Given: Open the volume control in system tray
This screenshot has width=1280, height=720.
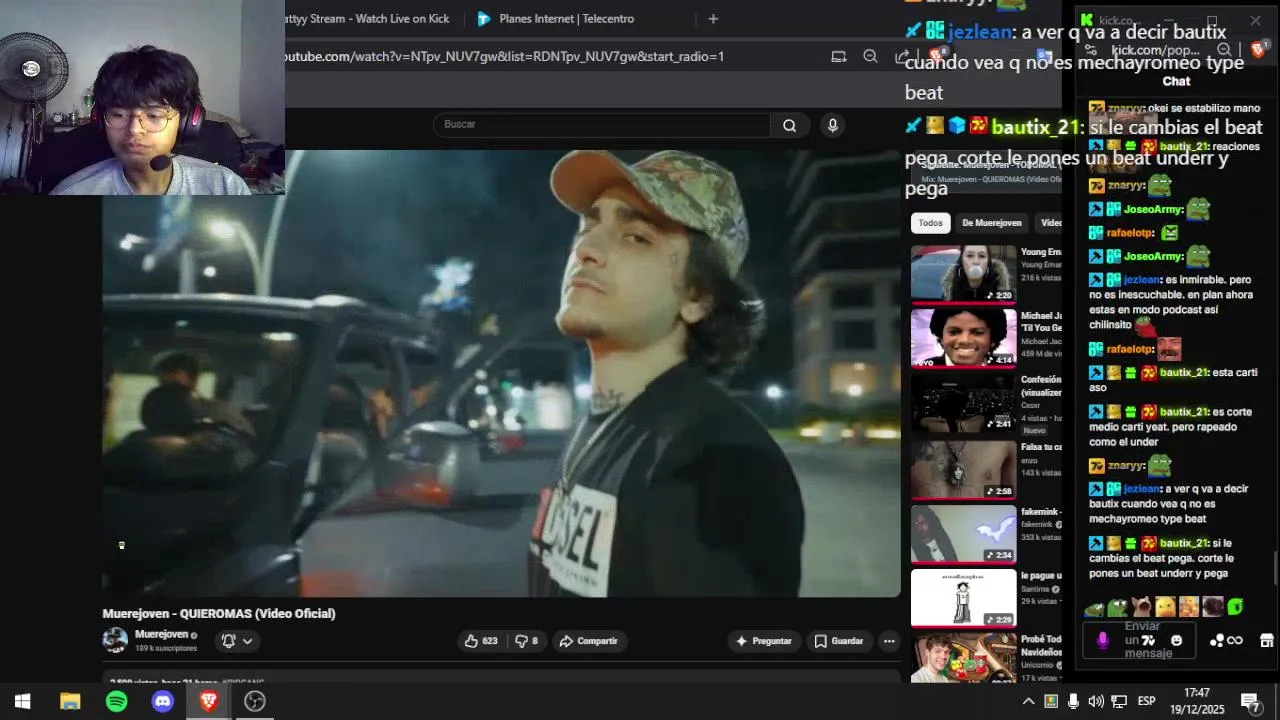Looking at the screenshot, I should [1096, 701].
